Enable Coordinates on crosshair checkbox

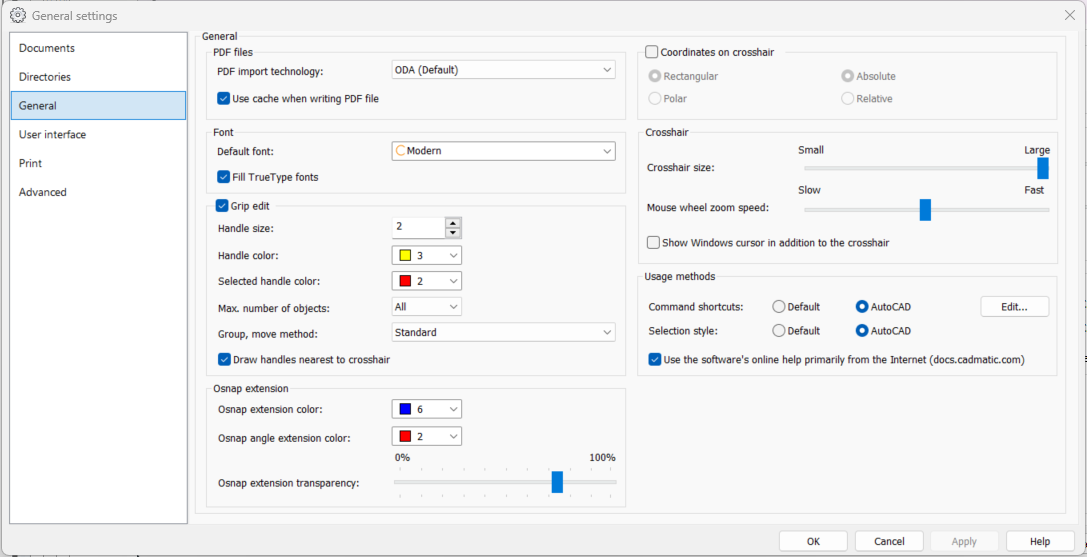pyautogui.click(x=652, y=52)
